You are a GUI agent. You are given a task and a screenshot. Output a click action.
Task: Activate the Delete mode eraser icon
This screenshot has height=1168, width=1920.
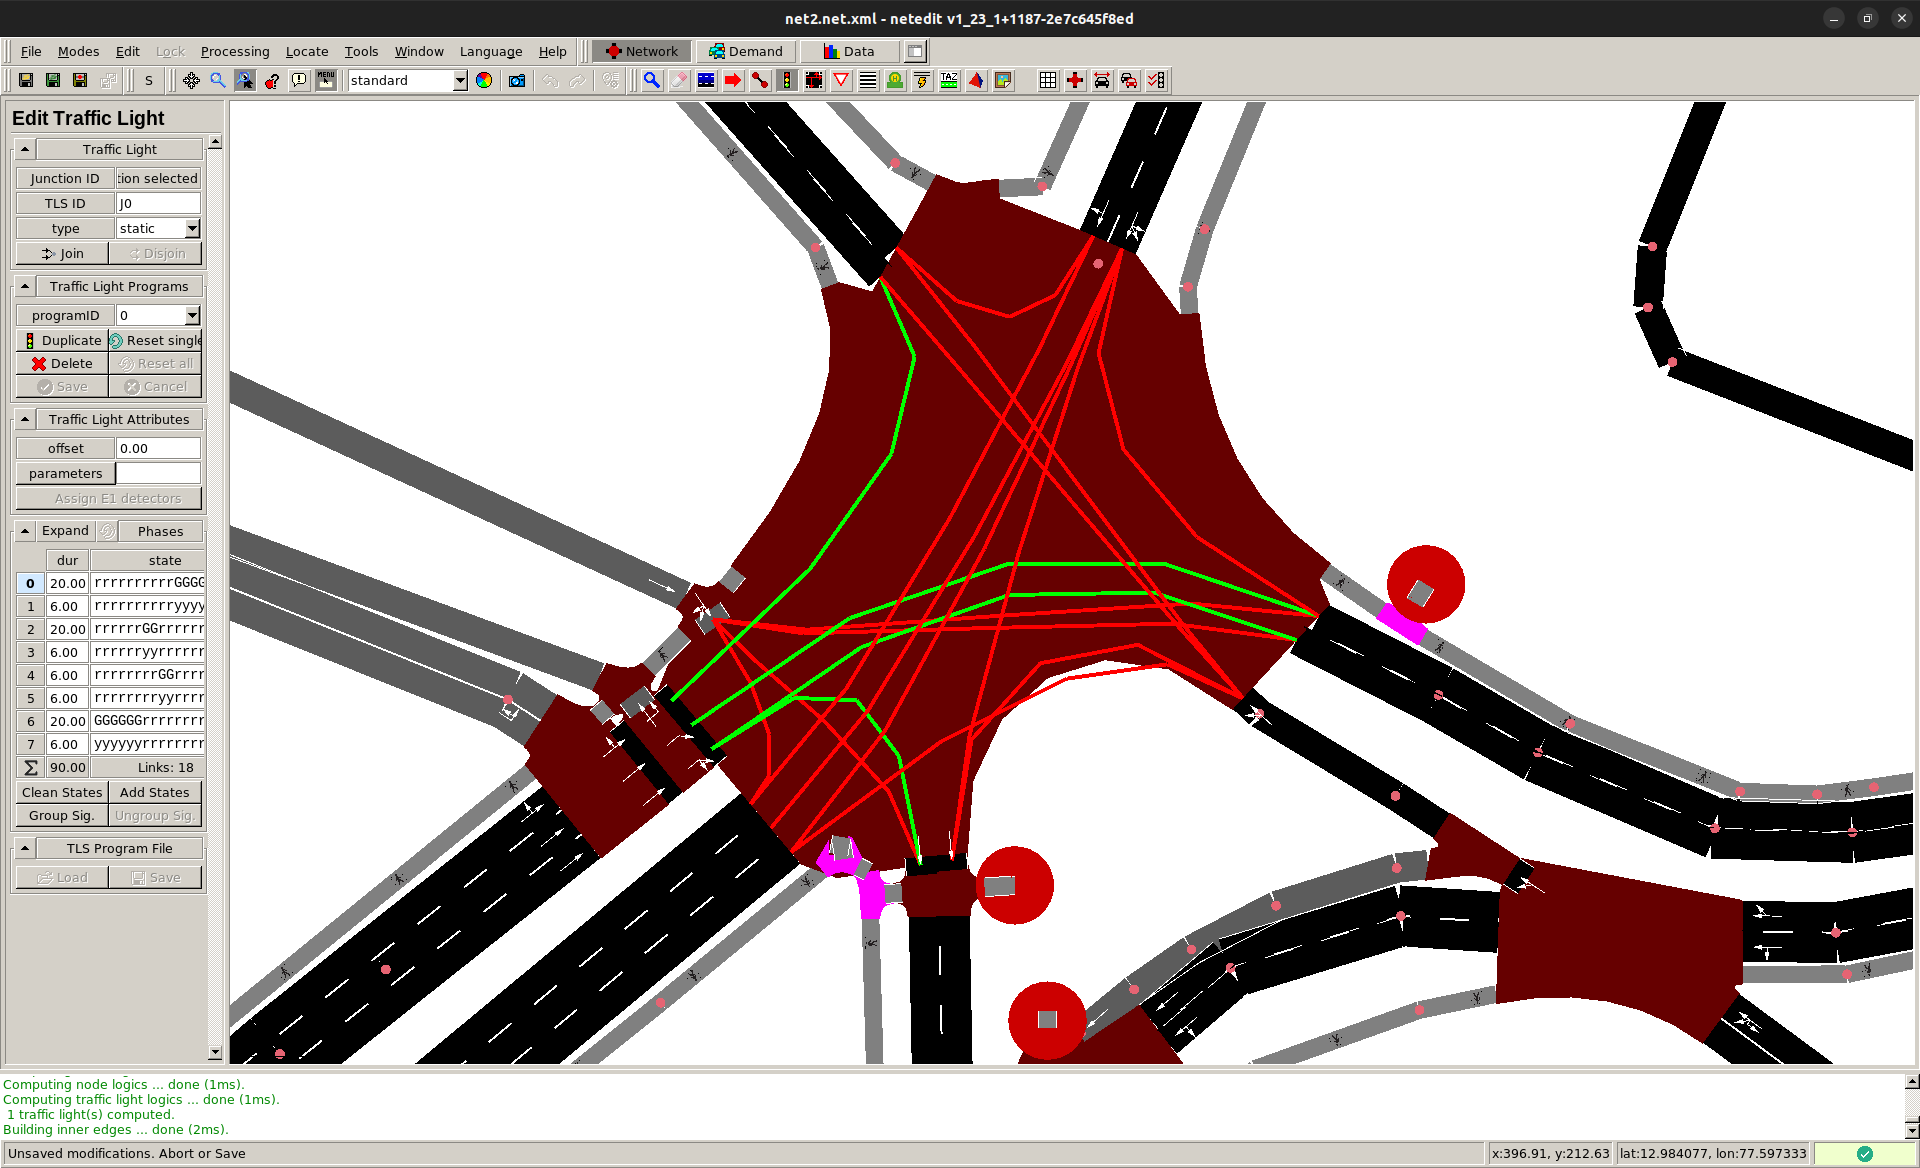(678, 80)
